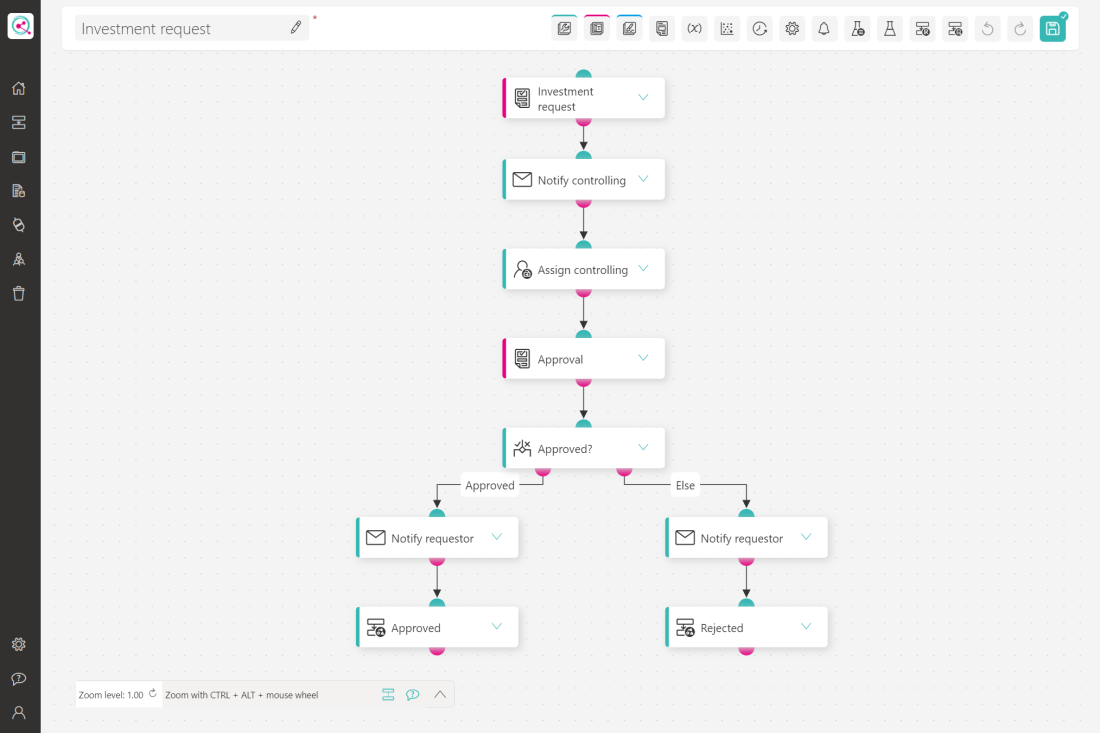Image resolution: width=1100 pixels, height=733 pixels.
Task: Select the variables (x) icon in toolbar
Action: (x=694, y=28)
